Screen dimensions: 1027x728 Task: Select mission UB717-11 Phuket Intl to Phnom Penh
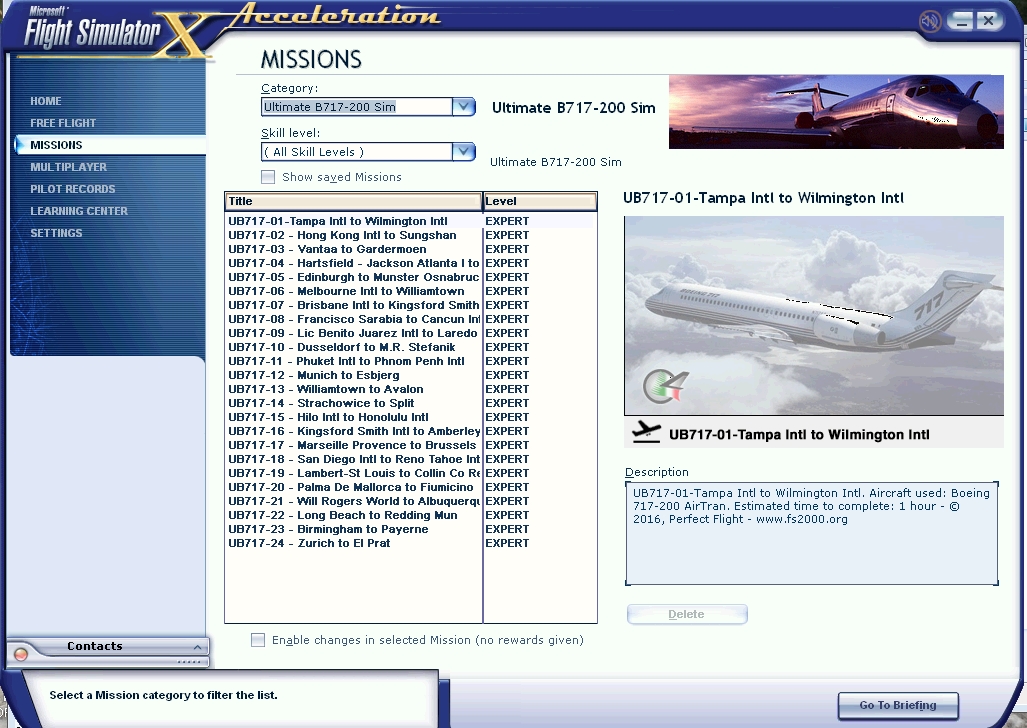point(410,361)
